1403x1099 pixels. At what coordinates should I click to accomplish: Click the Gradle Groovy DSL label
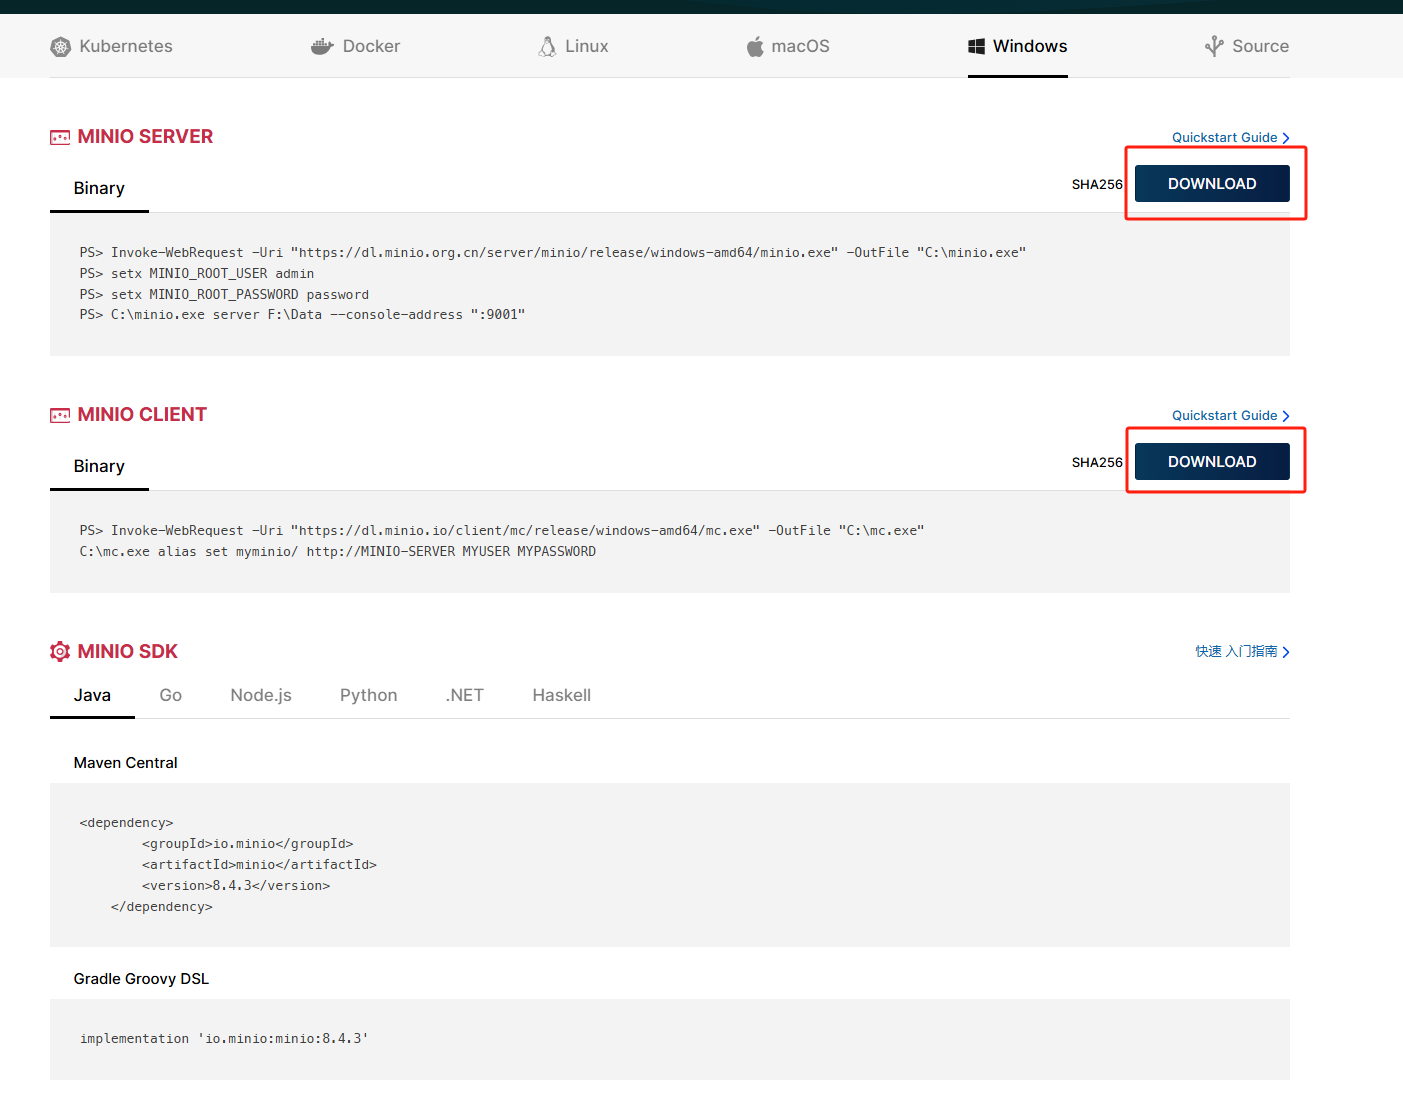pos(141,978)
